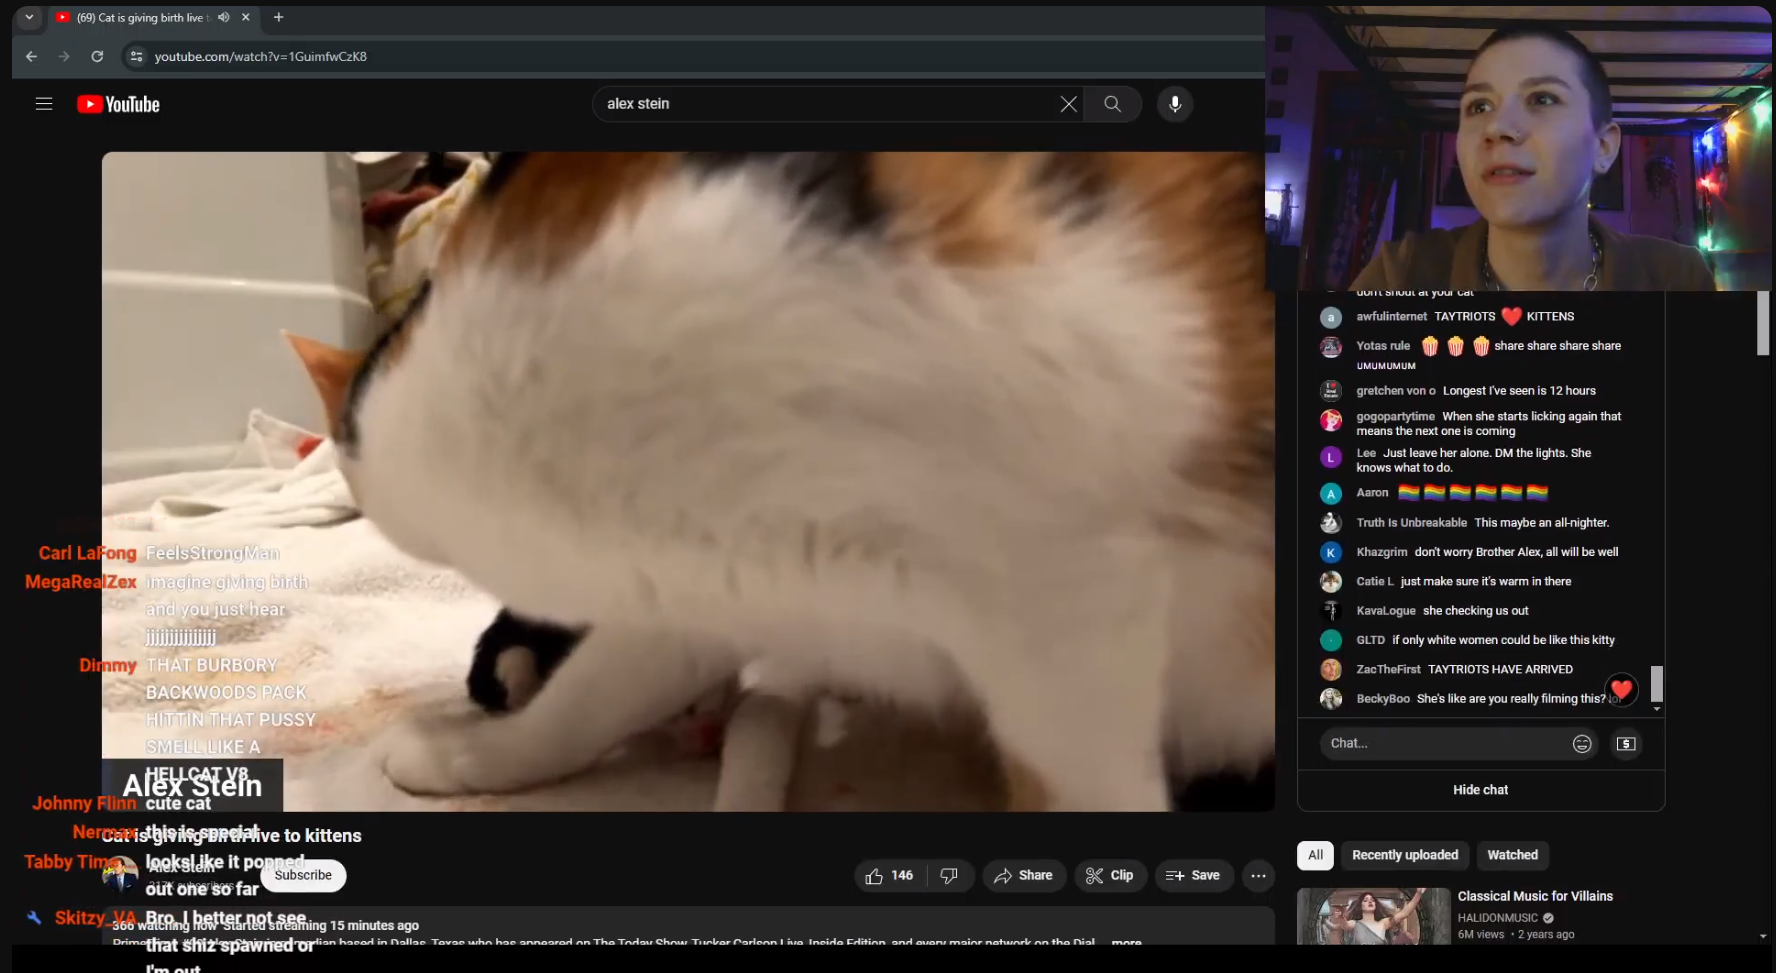Click Aaron's chat avatar
The height and width of the screenshot is (973, 1776).
point(1331,493)
